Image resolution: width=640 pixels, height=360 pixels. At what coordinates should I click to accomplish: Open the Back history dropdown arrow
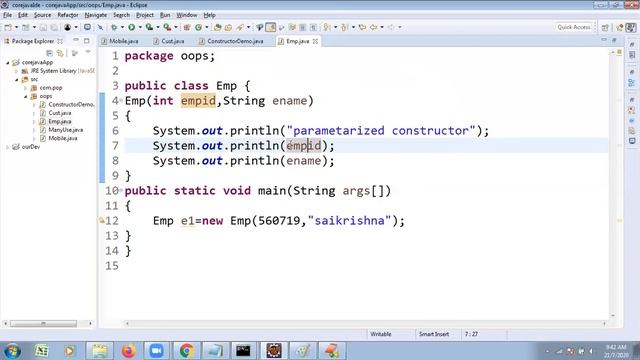[382, 27]
